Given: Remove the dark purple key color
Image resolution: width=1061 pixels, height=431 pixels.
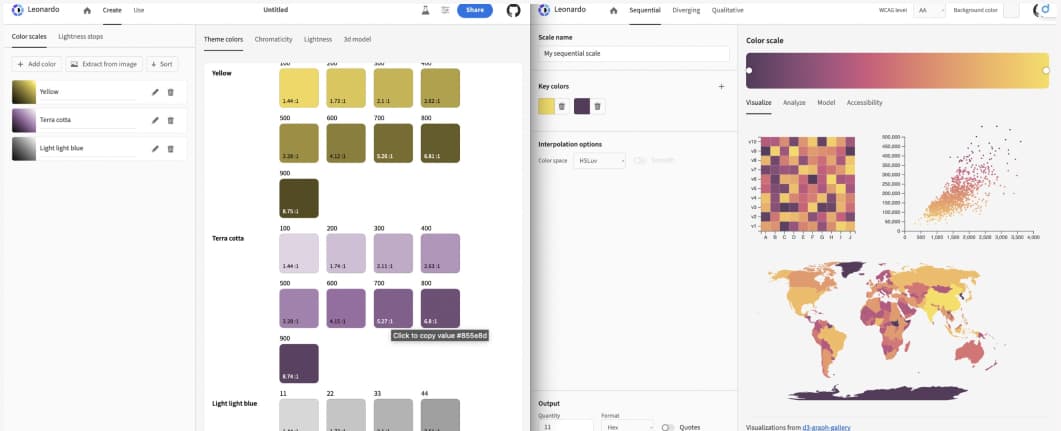Looking at the screenshot, I should (597, 106).
